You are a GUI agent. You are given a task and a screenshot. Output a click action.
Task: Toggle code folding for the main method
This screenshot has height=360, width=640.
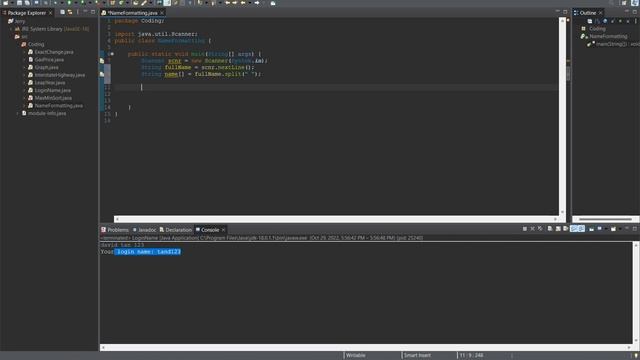(x=112, y=54)
